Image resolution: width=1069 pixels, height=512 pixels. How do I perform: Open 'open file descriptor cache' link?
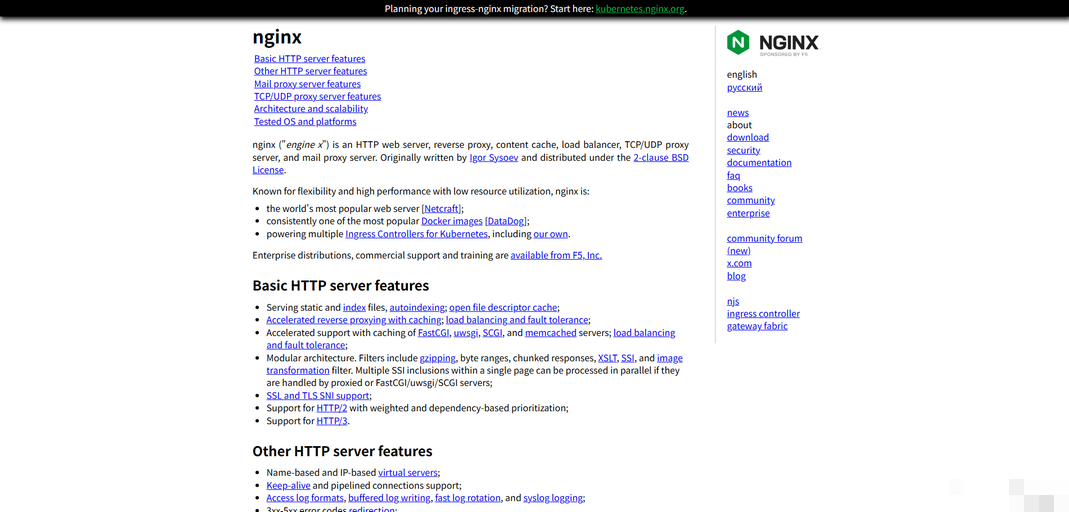(x=503, y=307)
